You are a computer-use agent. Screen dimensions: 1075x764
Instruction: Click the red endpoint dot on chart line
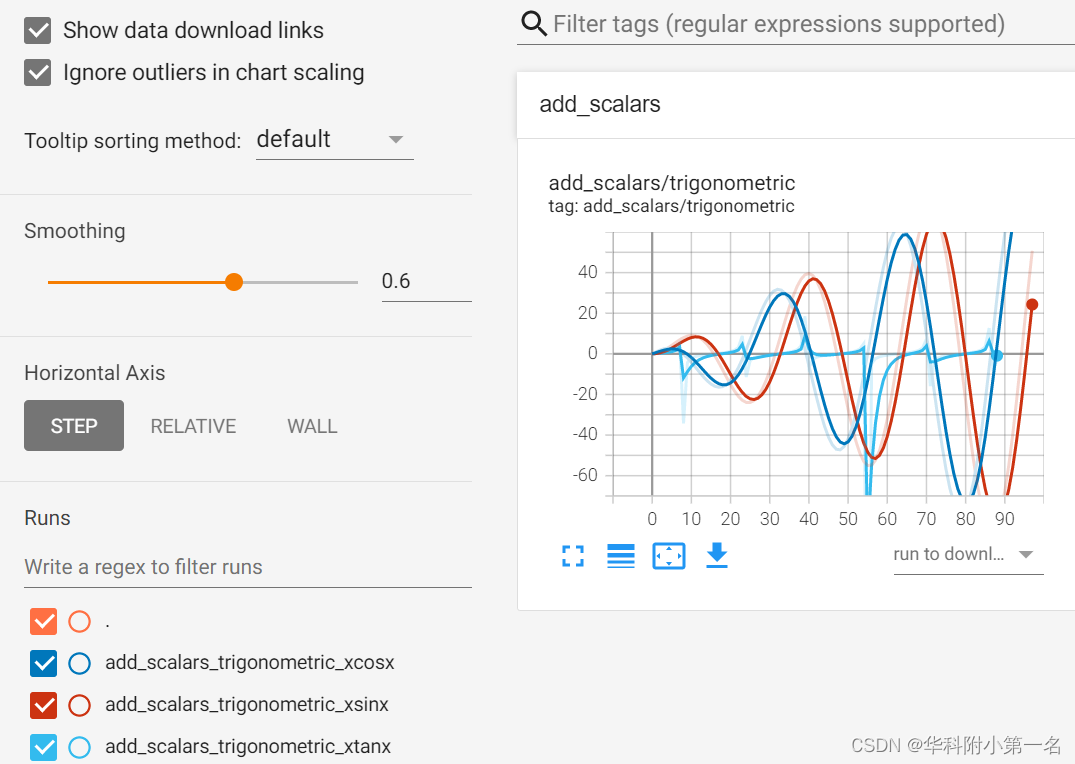pyautogui.click(x=1031, y=303)
